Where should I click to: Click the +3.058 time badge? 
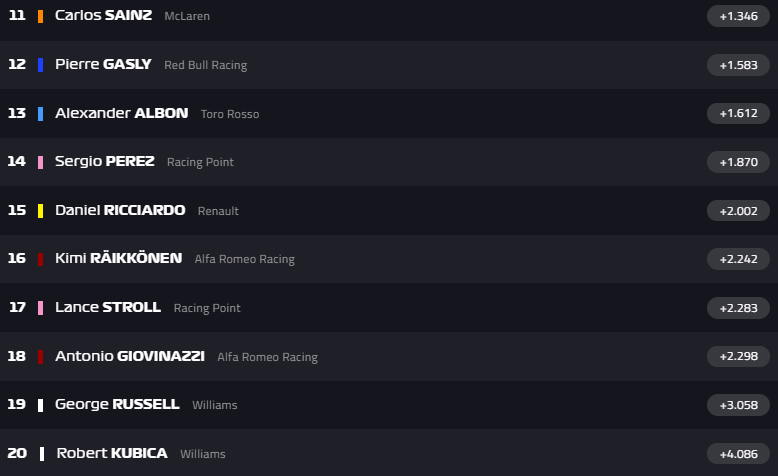click(738, 405)
